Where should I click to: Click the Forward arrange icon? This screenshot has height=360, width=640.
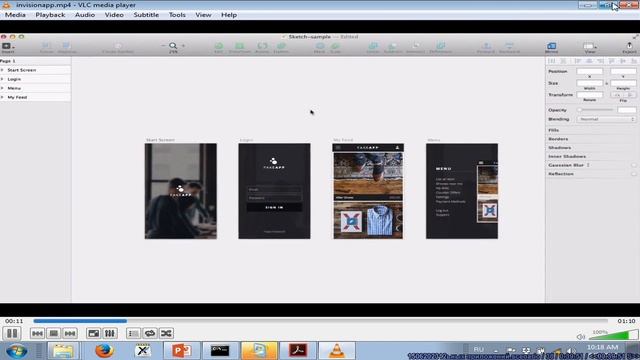click(486, 46)
